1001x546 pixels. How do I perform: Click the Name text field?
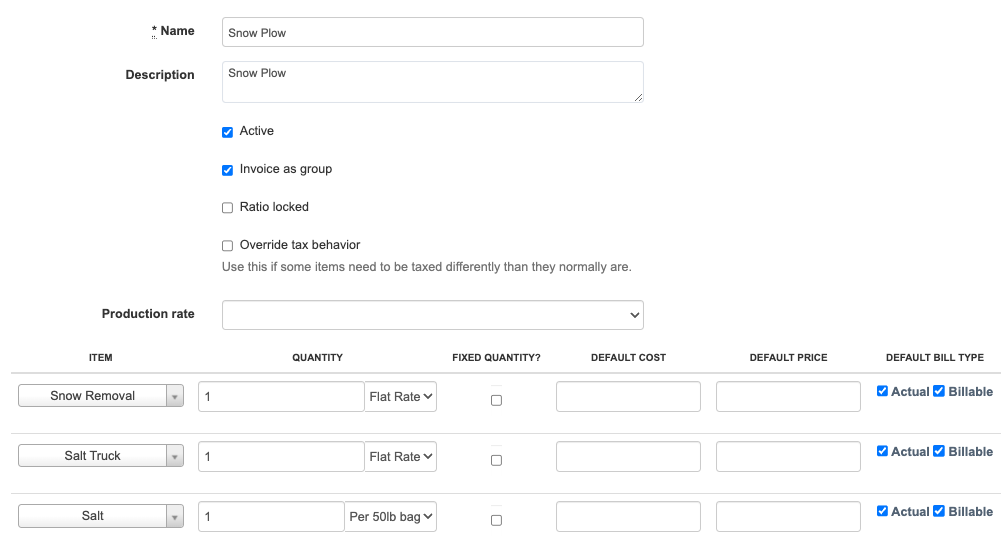point(432,32)
